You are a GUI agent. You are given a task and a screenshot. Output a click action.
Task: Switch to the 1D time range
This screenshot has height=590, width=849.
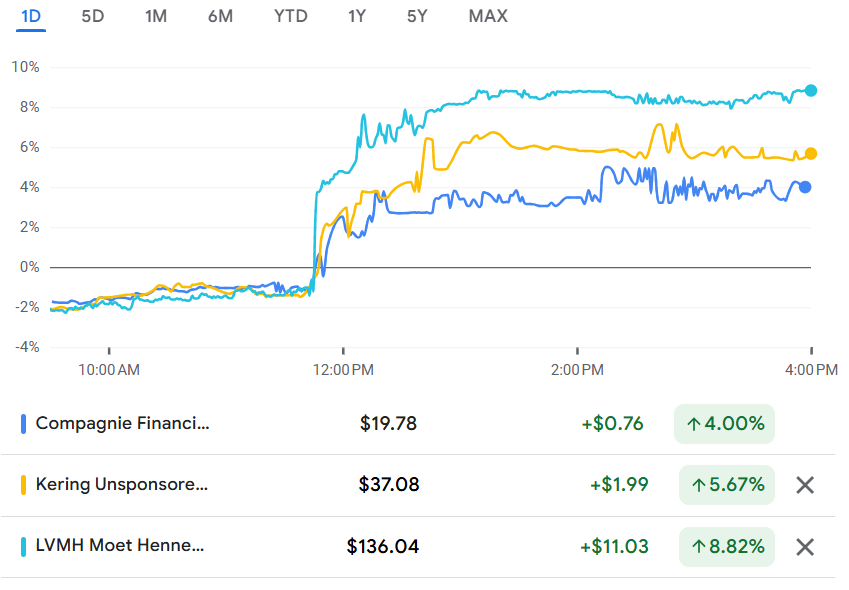point(31,16)
